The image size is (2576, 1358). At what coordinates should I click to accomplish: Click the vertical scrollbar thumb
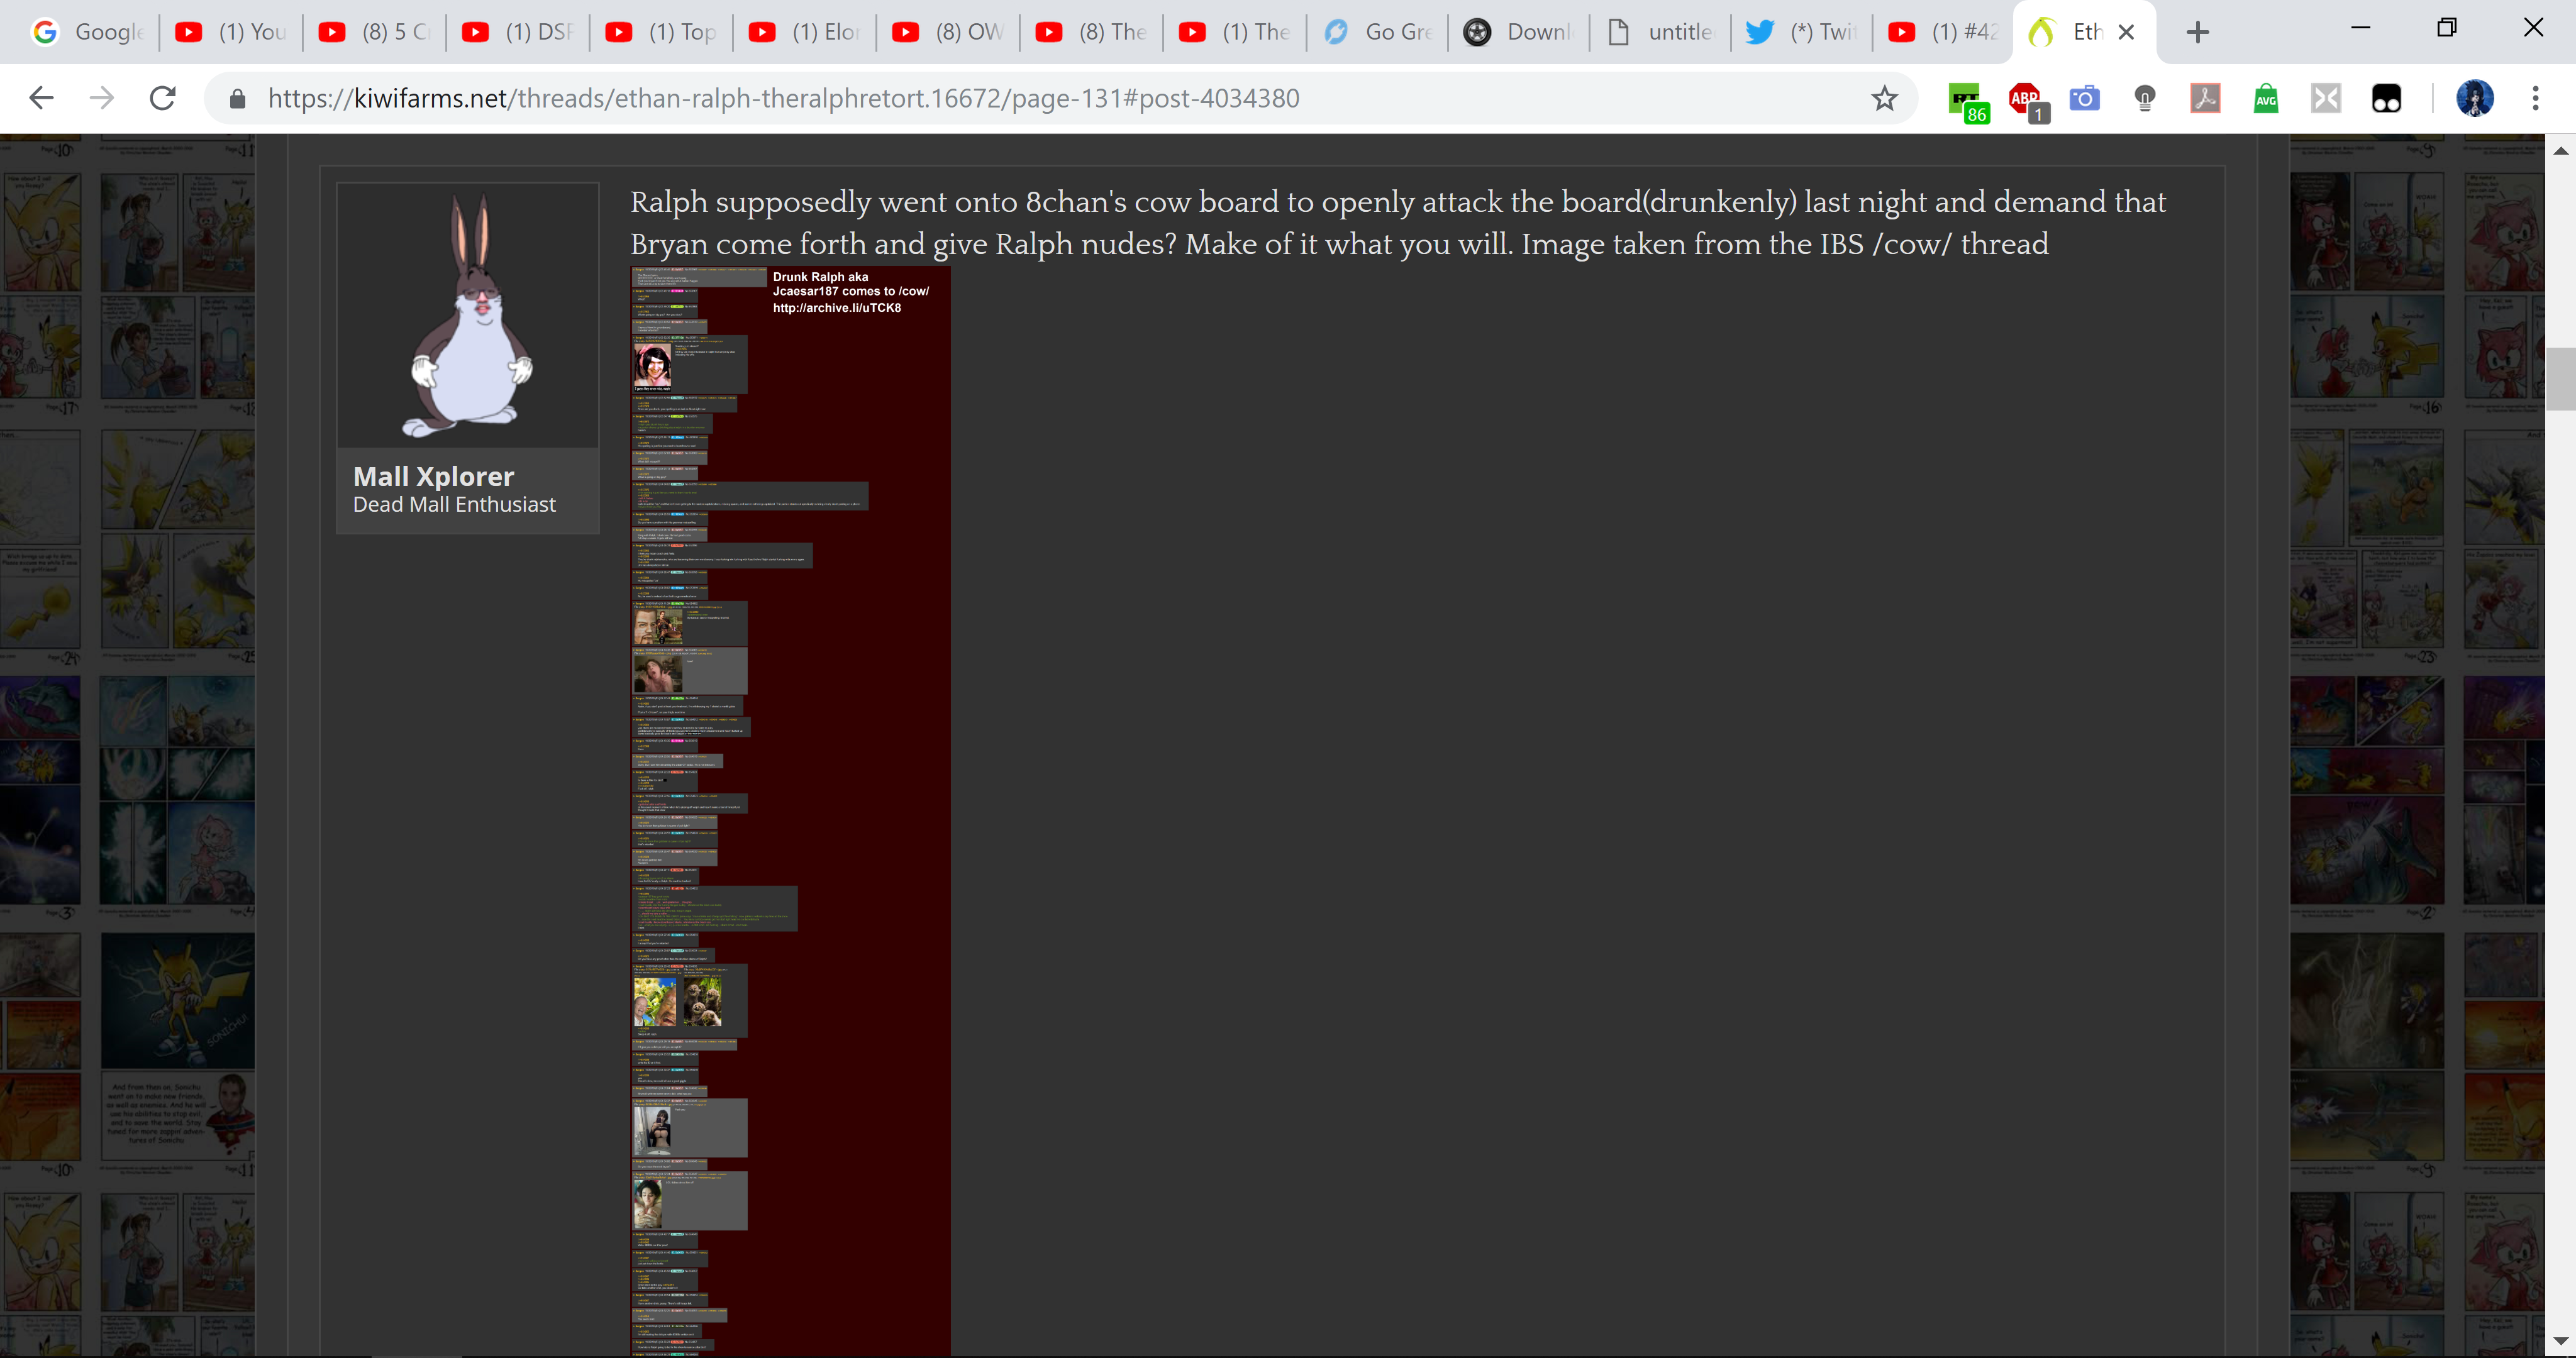click(2560, 378)
